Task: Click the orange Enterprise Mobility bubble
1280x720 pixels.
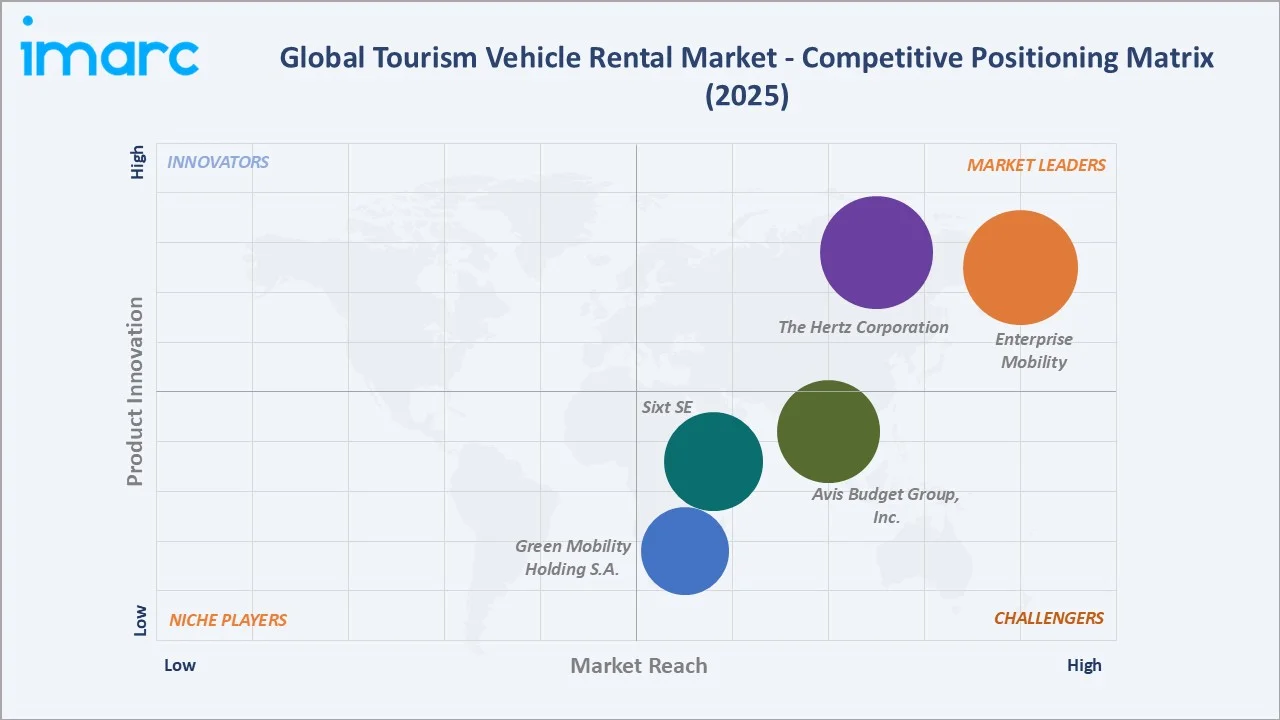Action: coord(1020,268)
